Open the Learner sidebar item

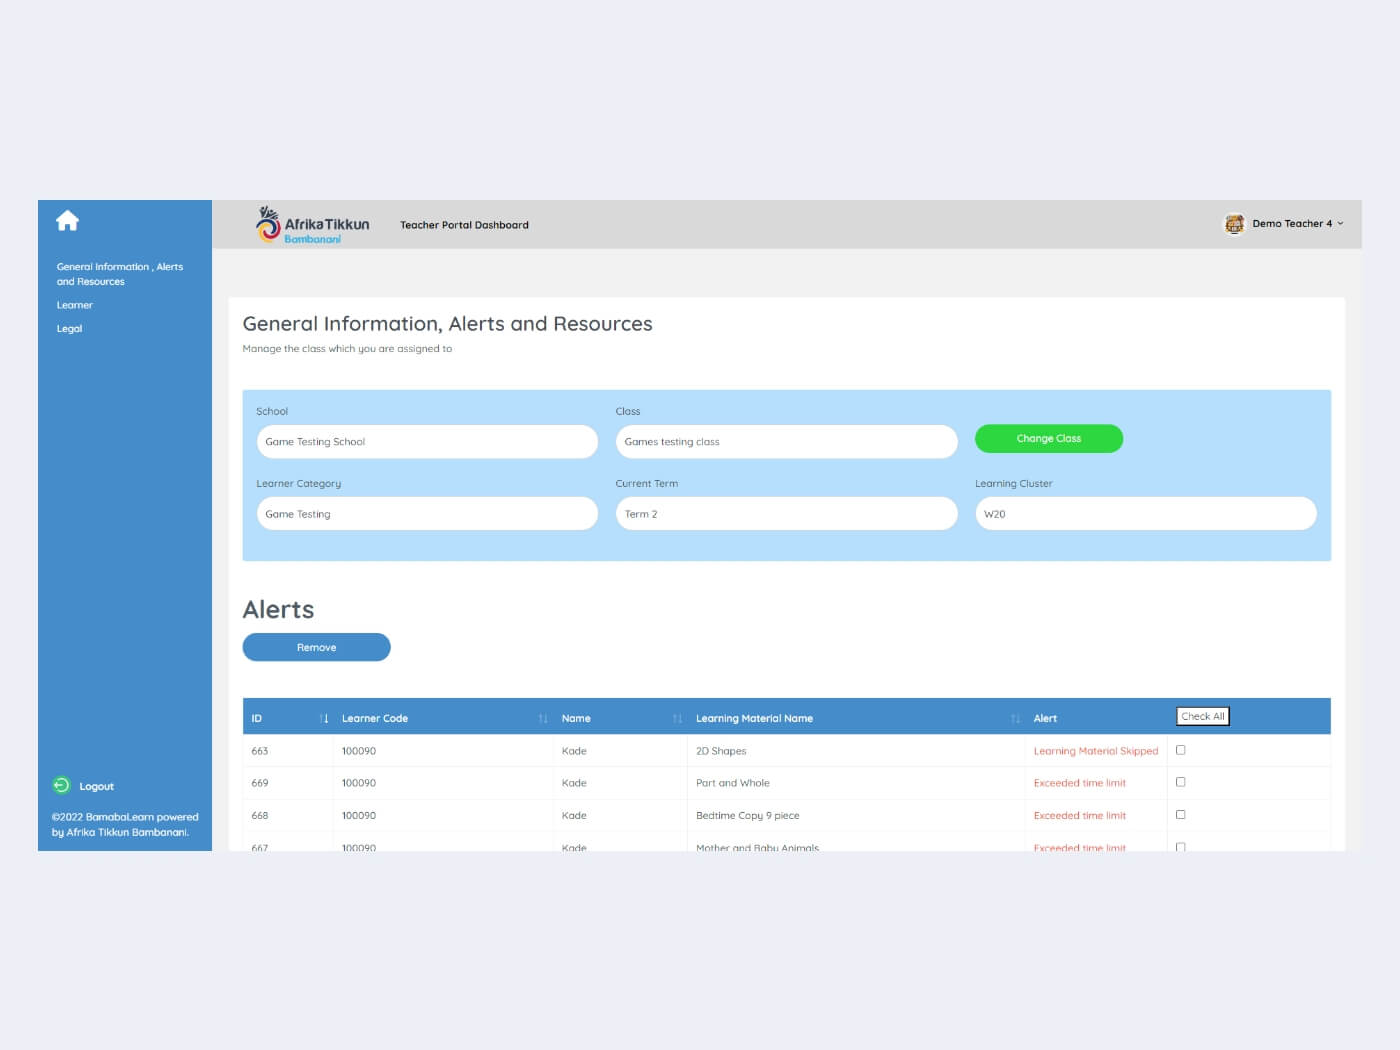click(74, 305)
